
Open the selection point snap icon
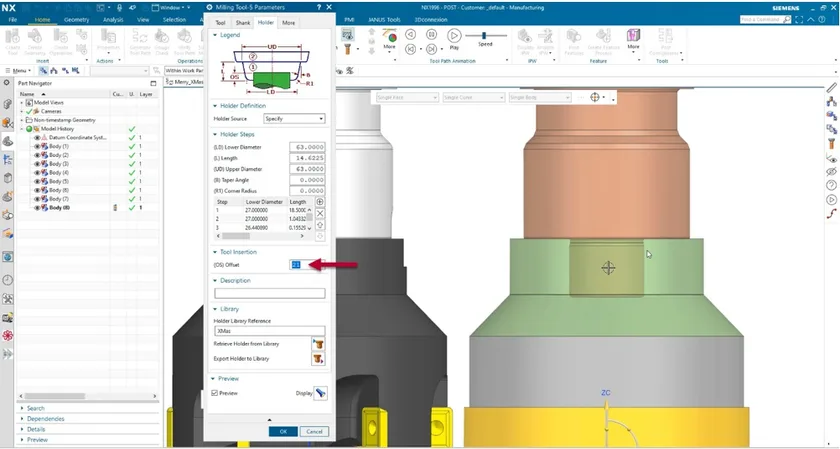click(x=595, y=97)
